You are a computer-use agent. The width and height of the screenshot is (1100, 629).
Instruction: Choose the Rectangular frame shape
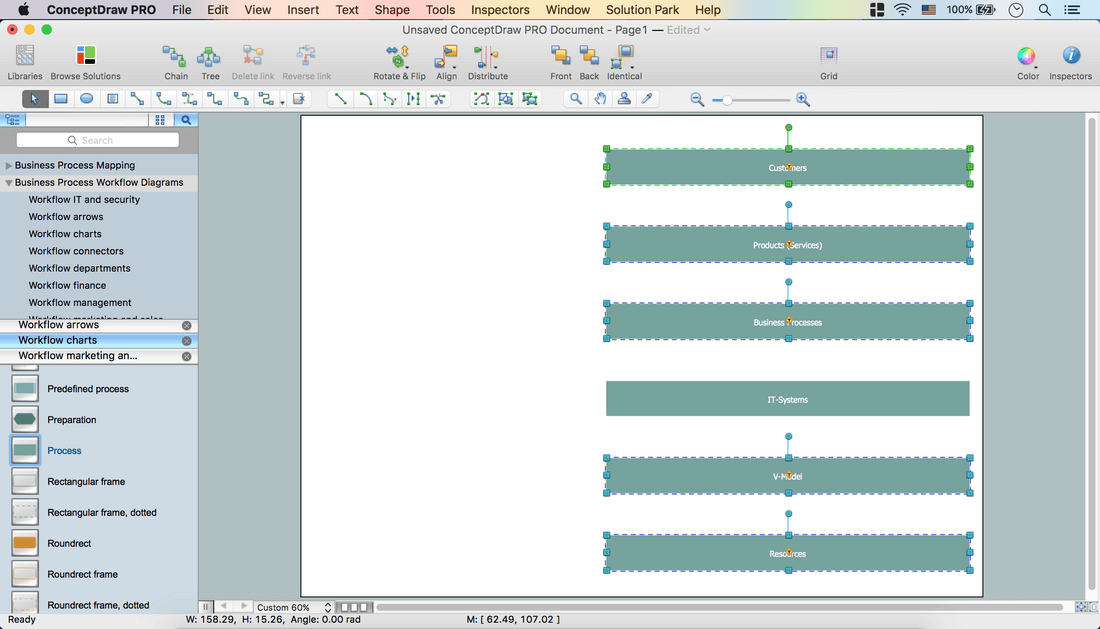click(x=68, y=481)
